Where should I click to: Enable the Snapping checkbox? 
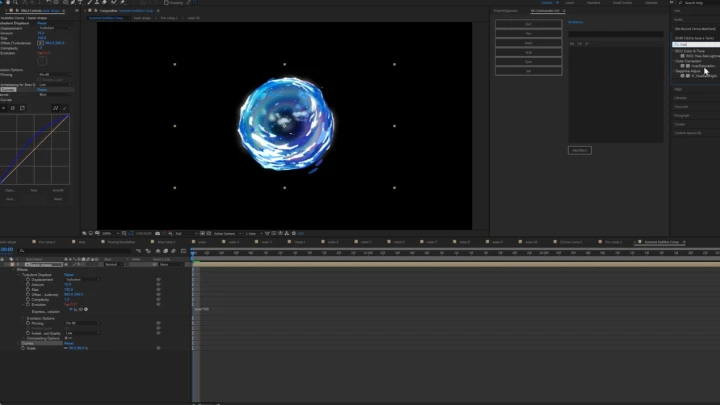pos(166,3)
